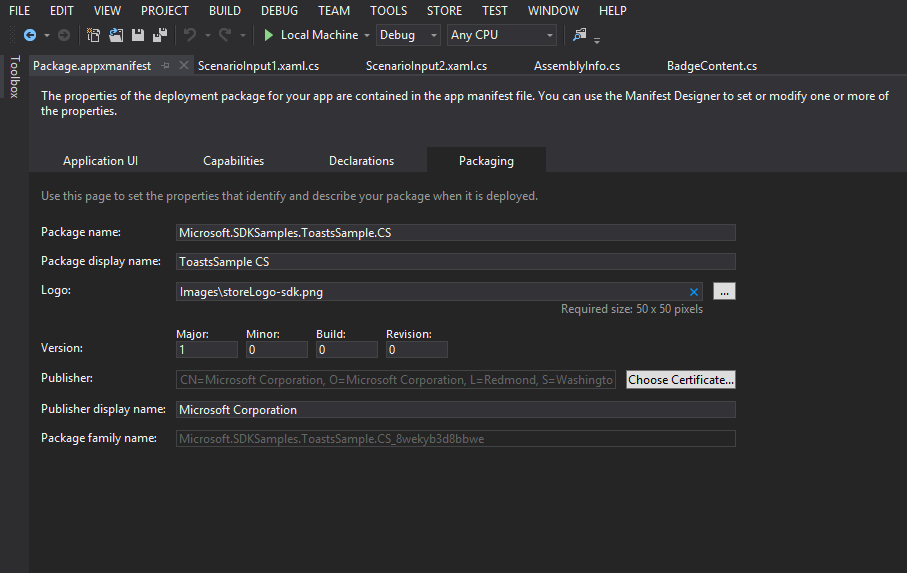Click the Major version field
The height and width of the screenshot is (573, 907).
(207, 349)
